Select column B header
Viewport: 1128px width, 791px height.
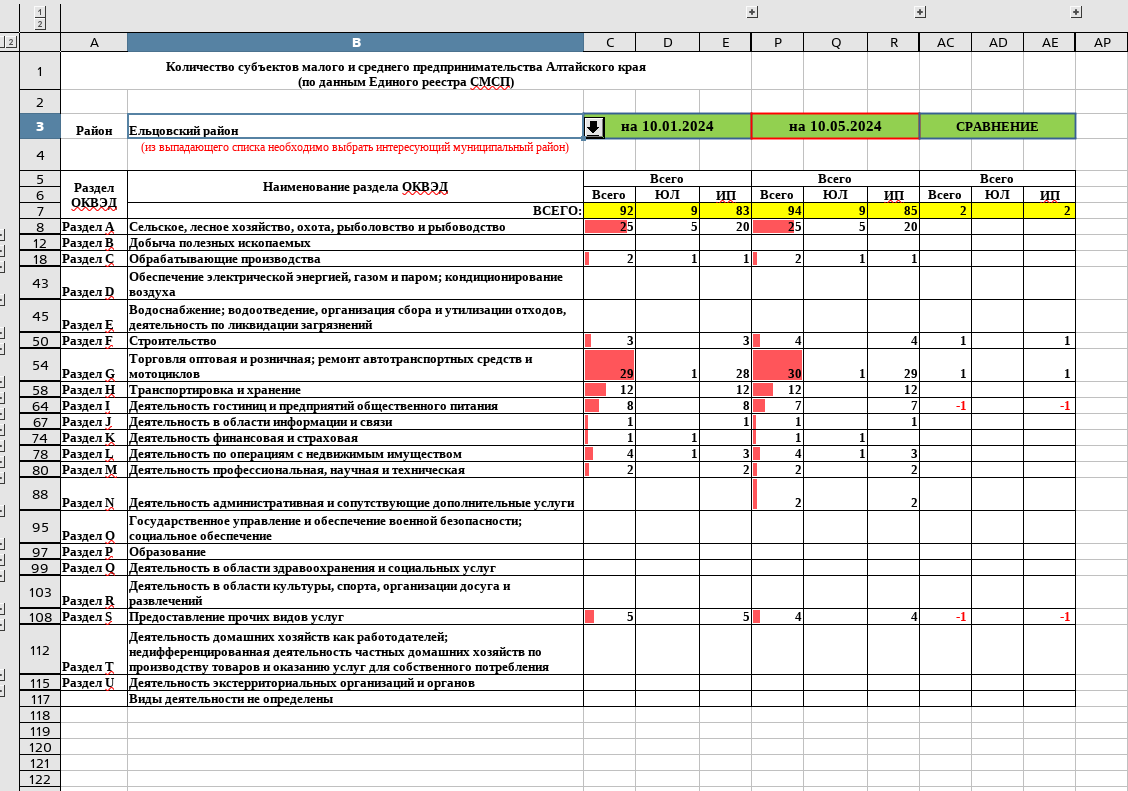(355, 42)
